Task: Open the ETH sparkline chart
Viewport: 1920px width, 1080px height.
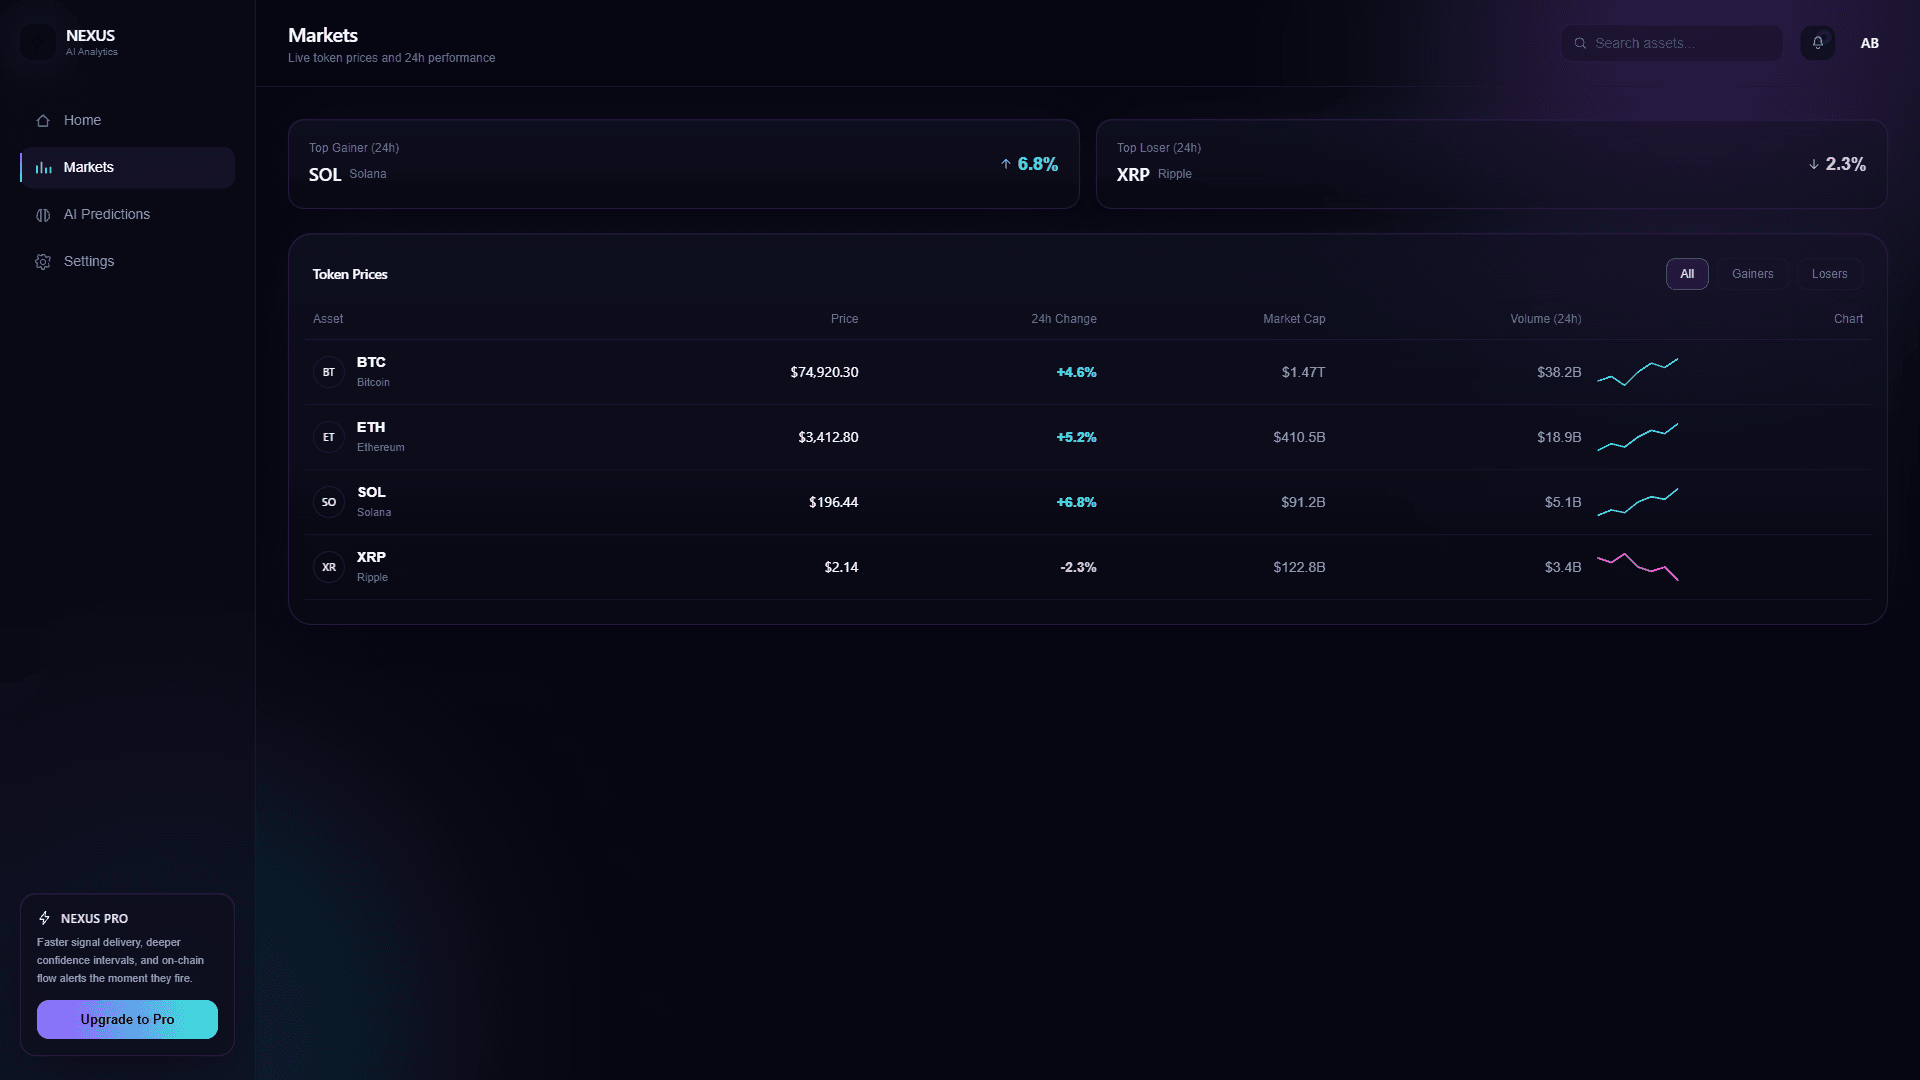Action: [1638, 437]
